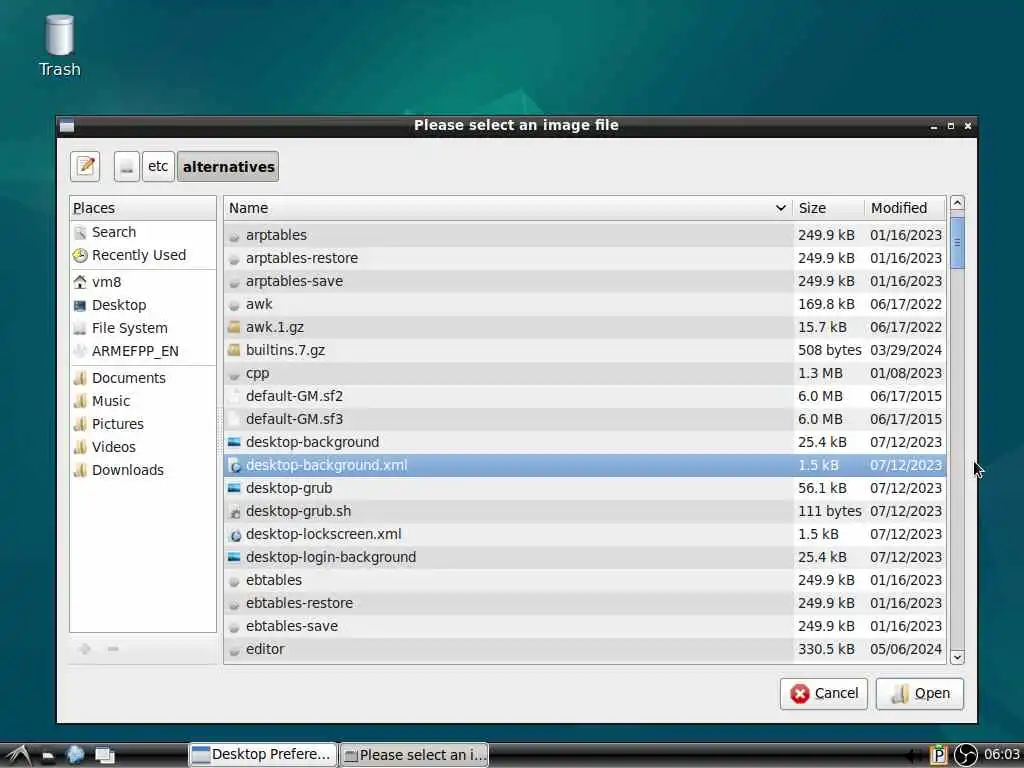1024x768 pixels.
Task: Select desktop-grub.sh script
Action: coord(584,511)
